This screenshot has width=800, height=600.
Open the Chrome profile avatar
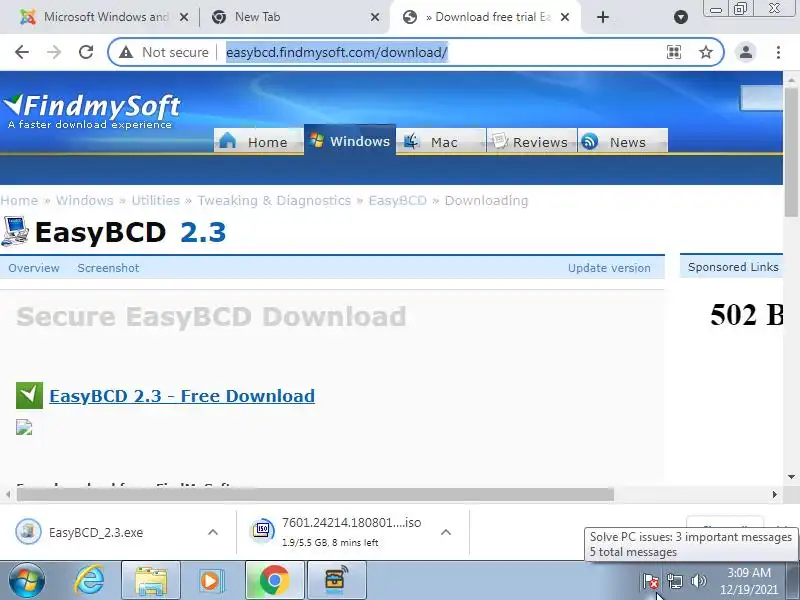[745, 52]
